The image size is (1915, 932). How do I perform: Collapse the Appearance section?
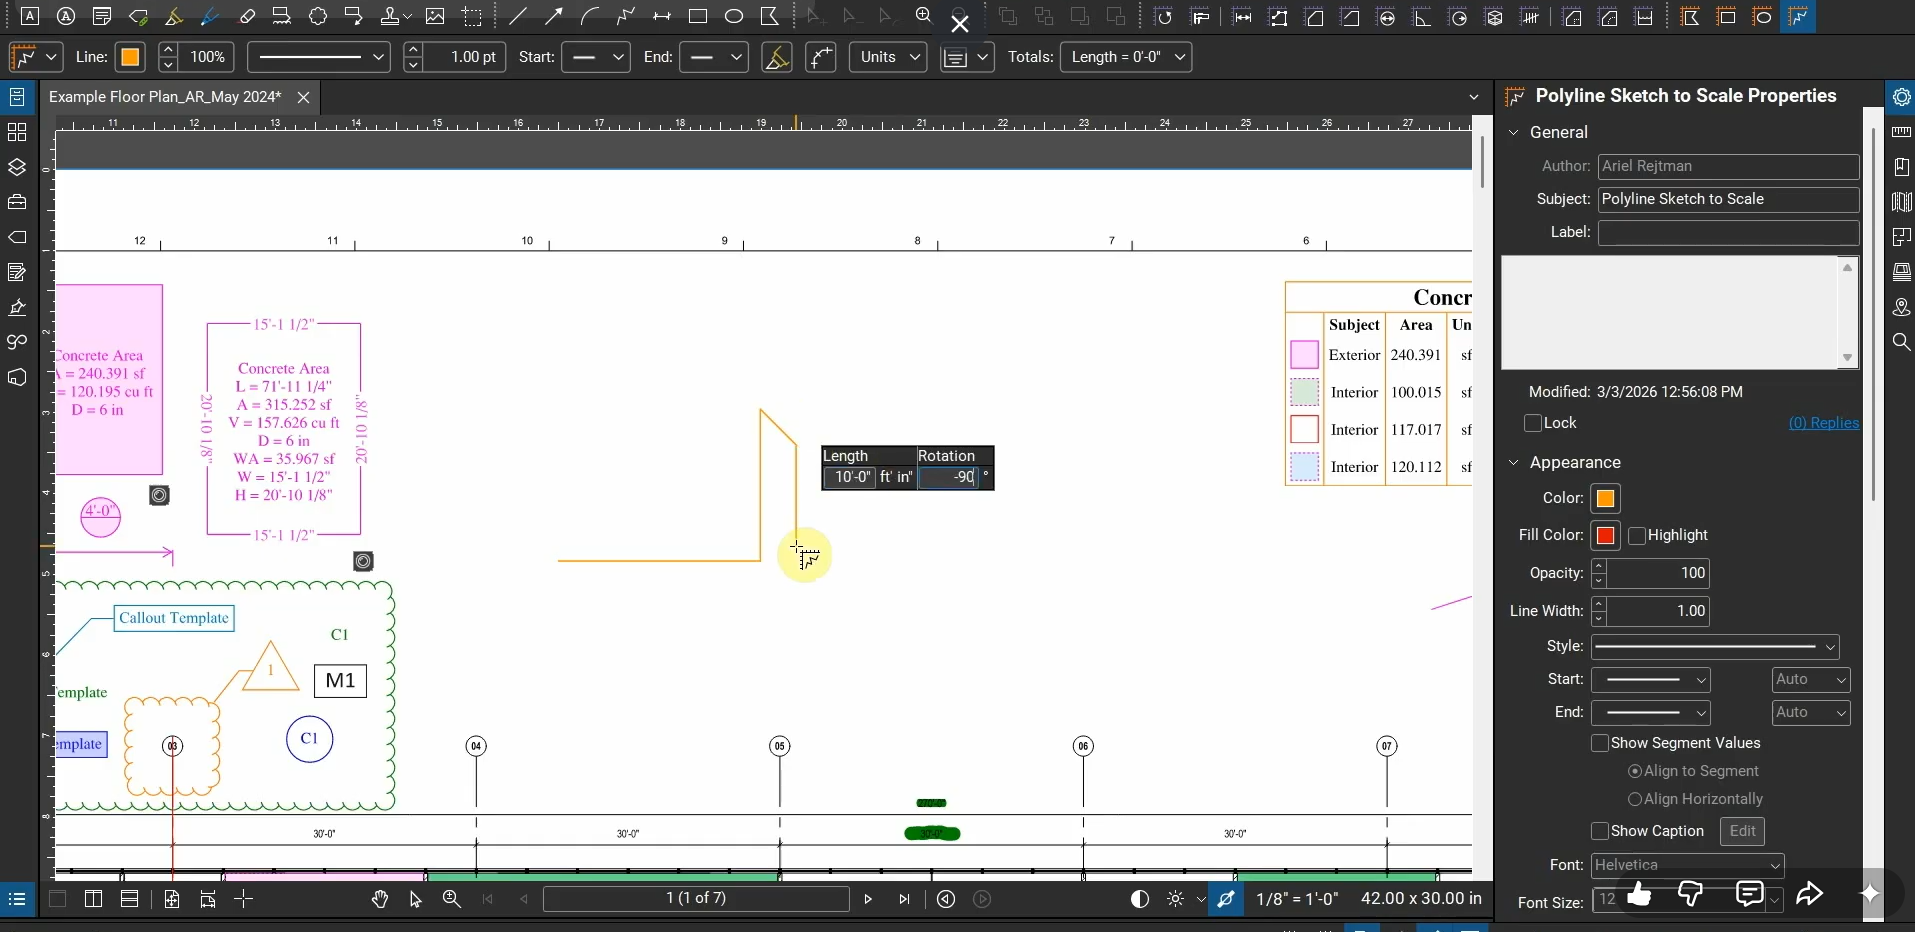coord(1515,463)
